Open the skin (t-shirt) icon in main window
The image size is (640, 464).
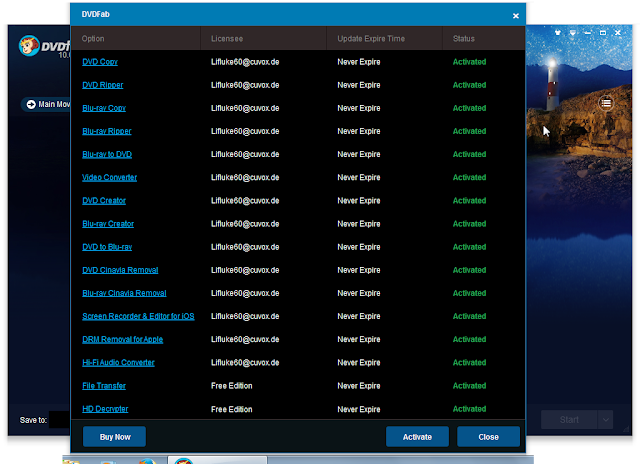[x=558, y=33]
